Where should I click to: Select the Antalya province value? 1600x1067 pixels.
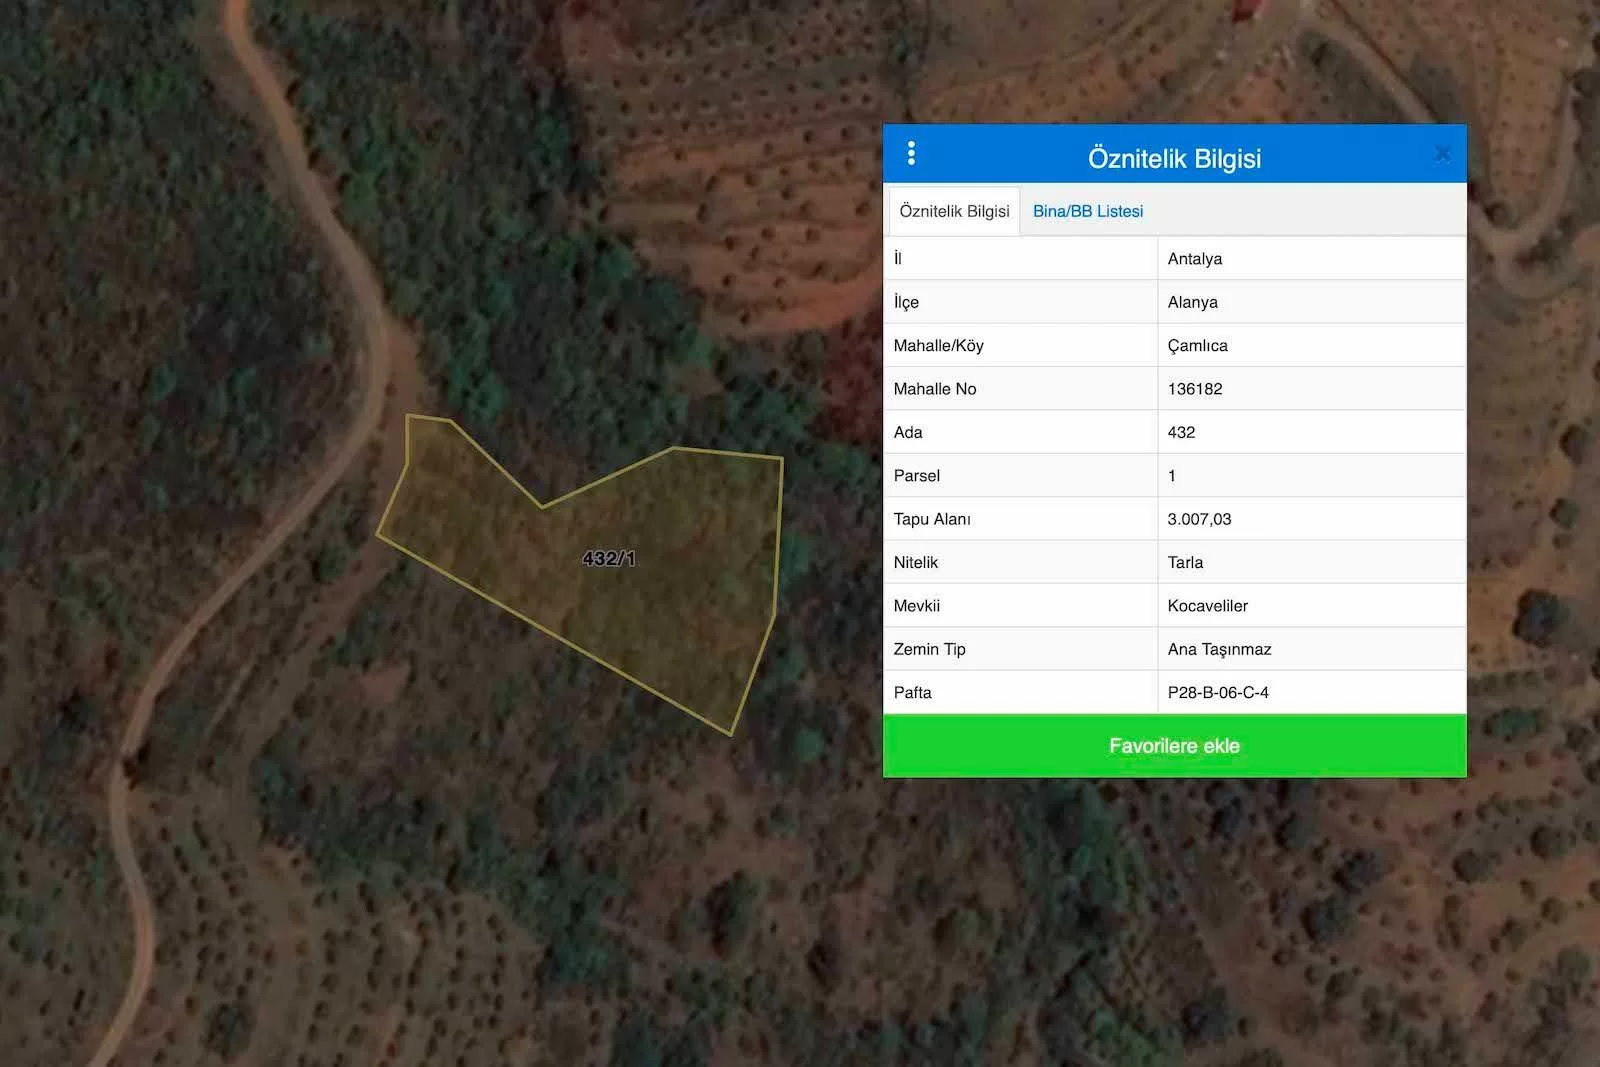coord(1194,259)
